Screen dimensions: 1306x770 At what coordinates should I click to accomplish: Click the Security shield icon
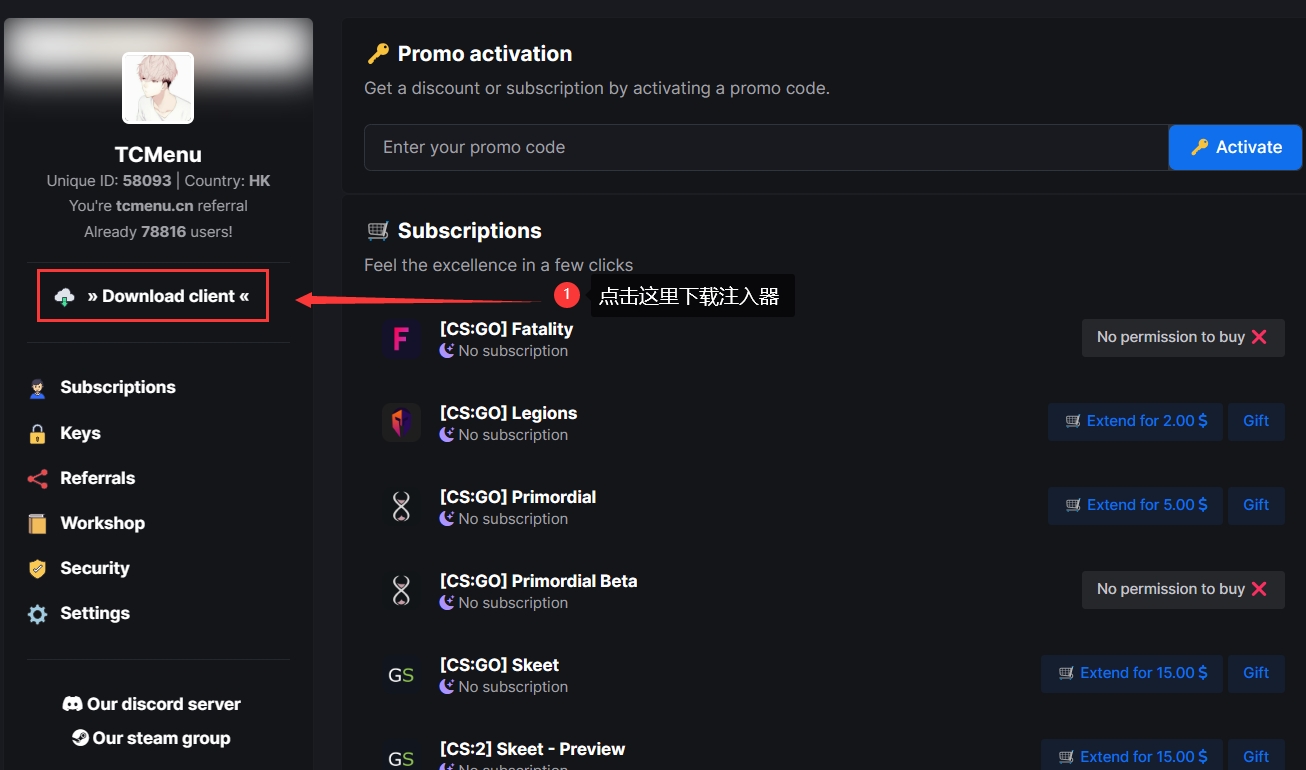[x=38, y=569]
